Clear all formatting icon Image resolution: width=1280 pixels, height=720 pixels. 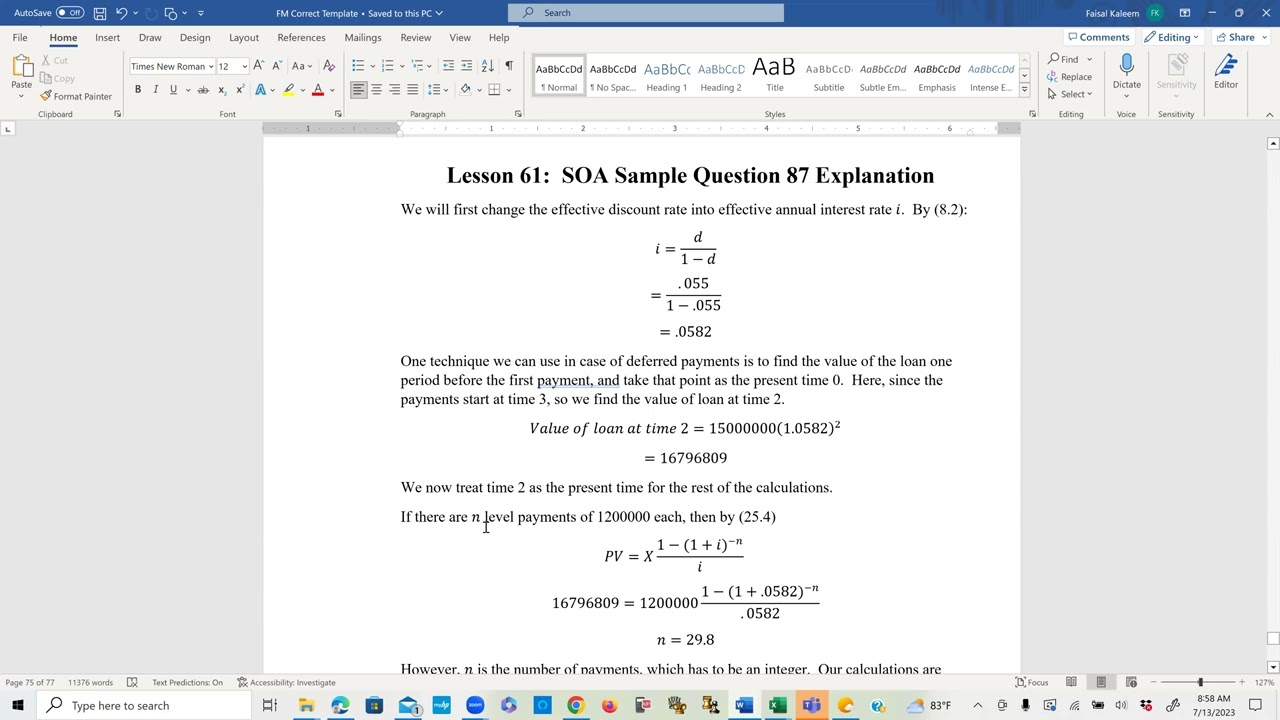pos(329,66)
